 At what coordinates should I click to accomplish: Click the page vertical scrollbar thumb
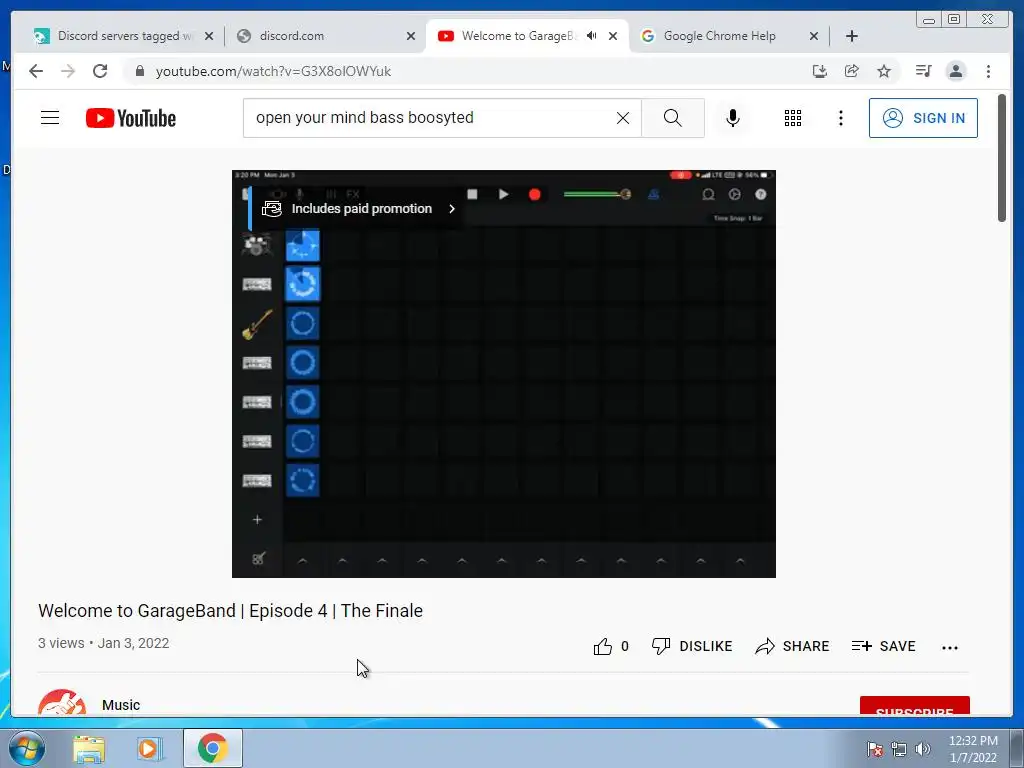[1002, 158]
